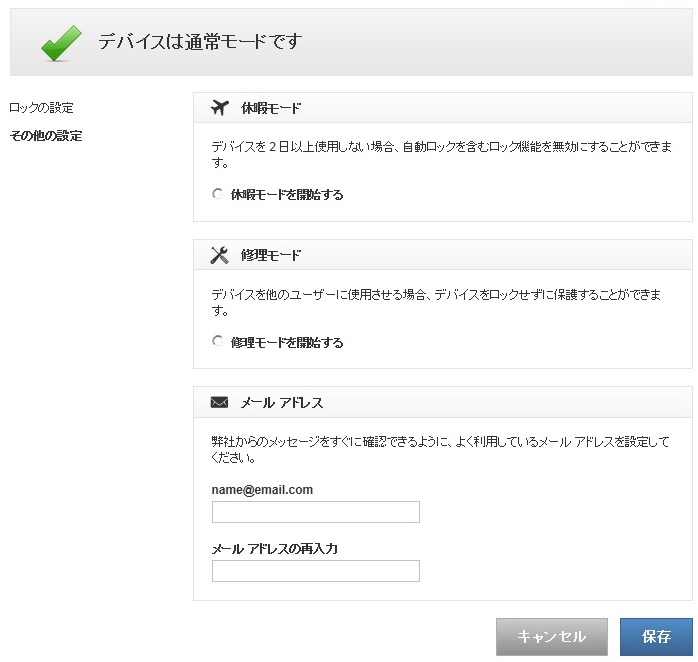Focus the name@email.com input field
Image resolution: width=698 pixels, height=662 pixels.
315,512
